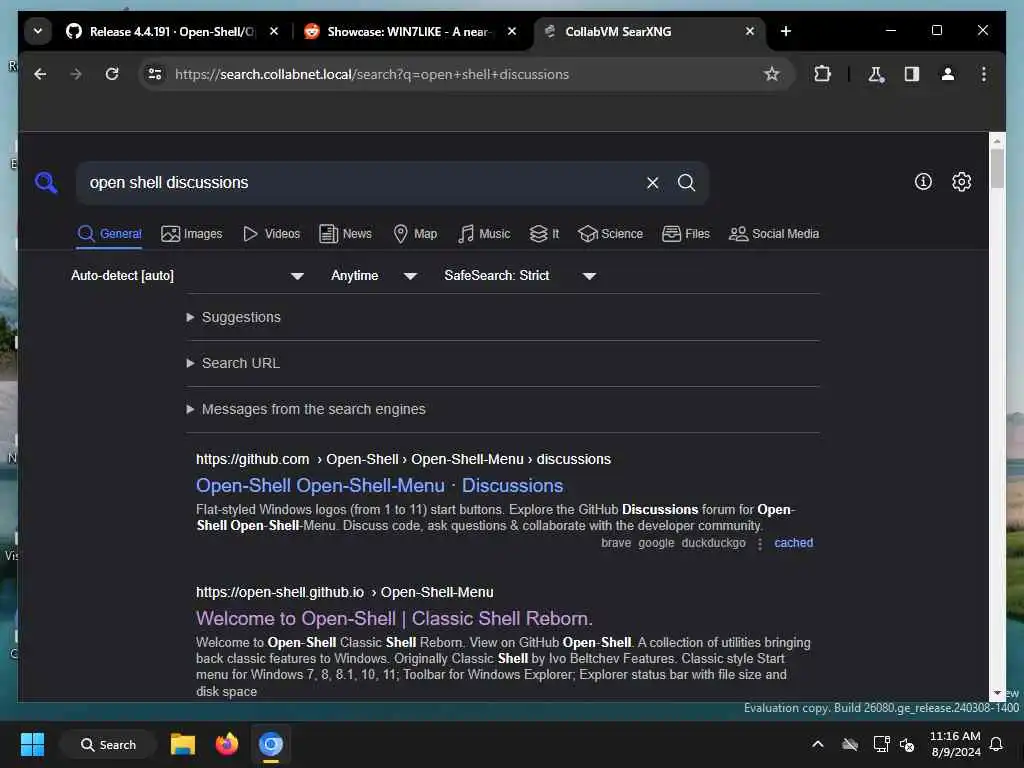The width and height of the screenshot is (1024, 768).
Task: Open SearXNG preferences gear icon
Action: click(961, 182)
